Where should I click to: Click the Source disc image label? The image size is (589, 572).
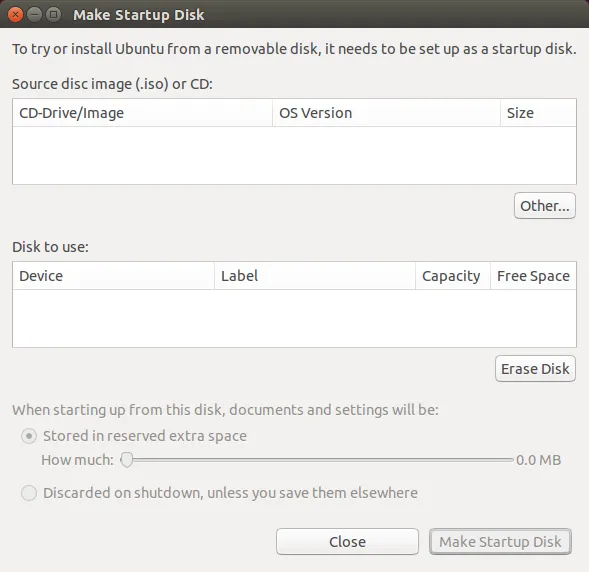click(x=112, y=84)
